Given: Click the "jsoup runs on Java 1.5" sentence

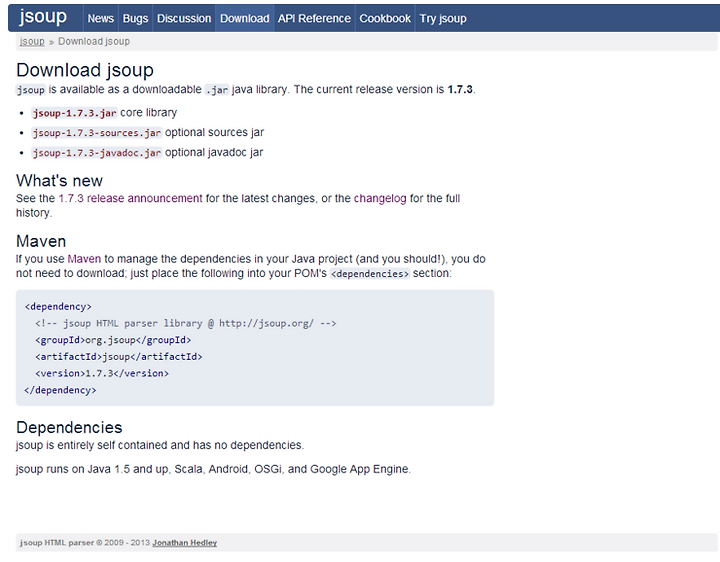Looking at the screenshot, I should point(214,469).
